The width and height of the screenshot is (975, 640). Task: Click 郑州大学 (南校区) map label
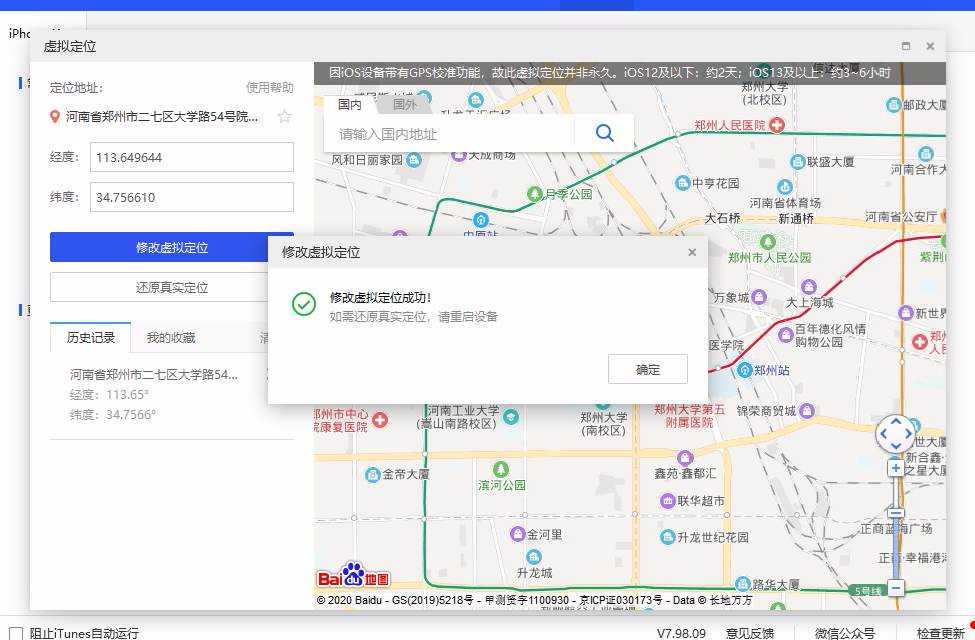(x=603, y=424)
